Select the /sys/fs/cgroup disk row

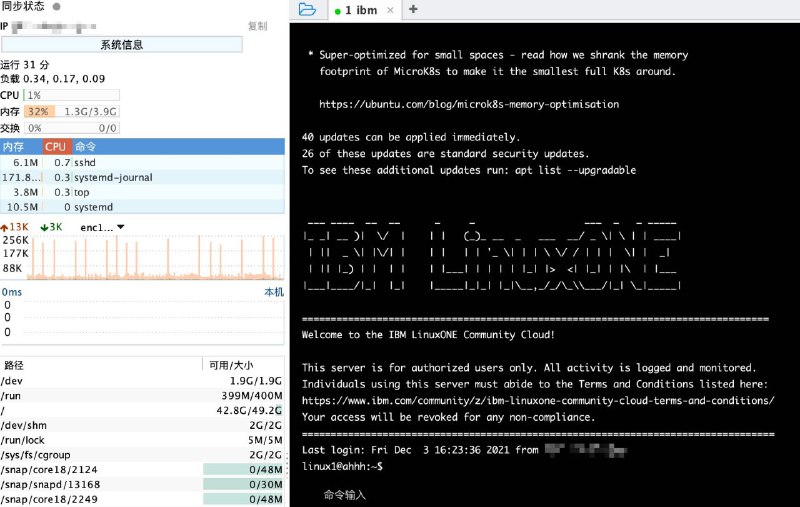(142, 454)
